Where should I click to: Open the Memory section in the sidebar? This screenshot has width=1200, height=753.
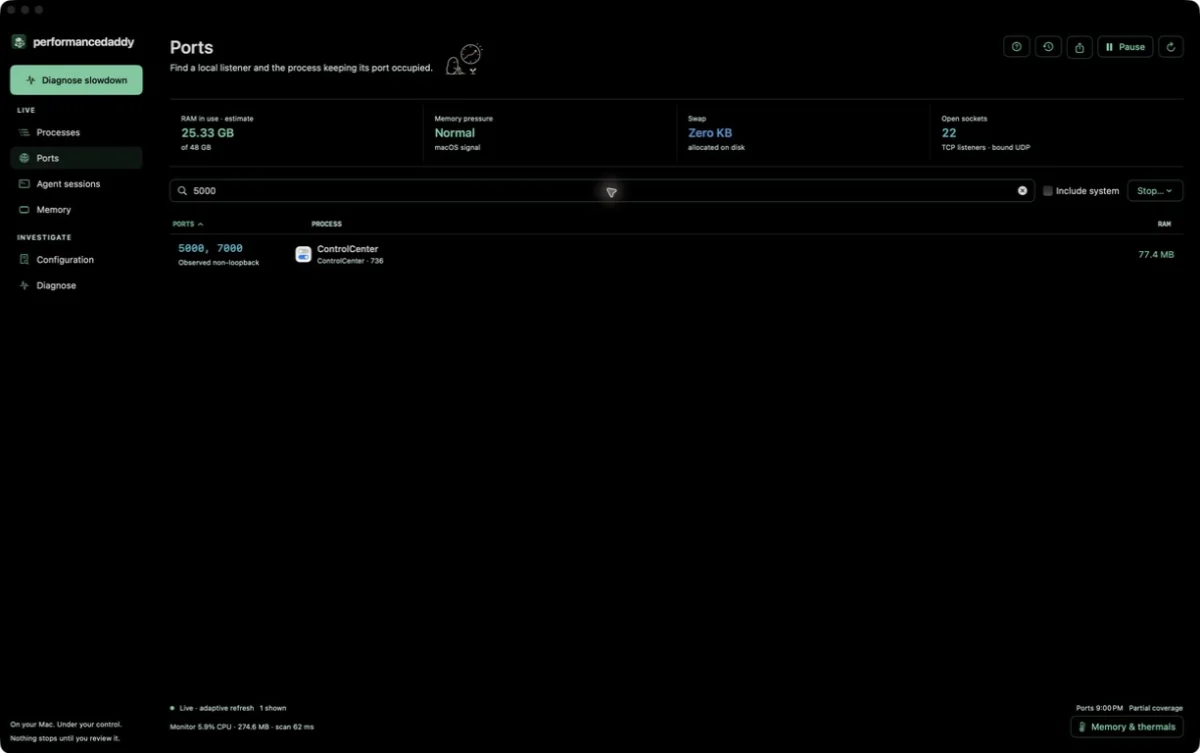pos(76,210)
